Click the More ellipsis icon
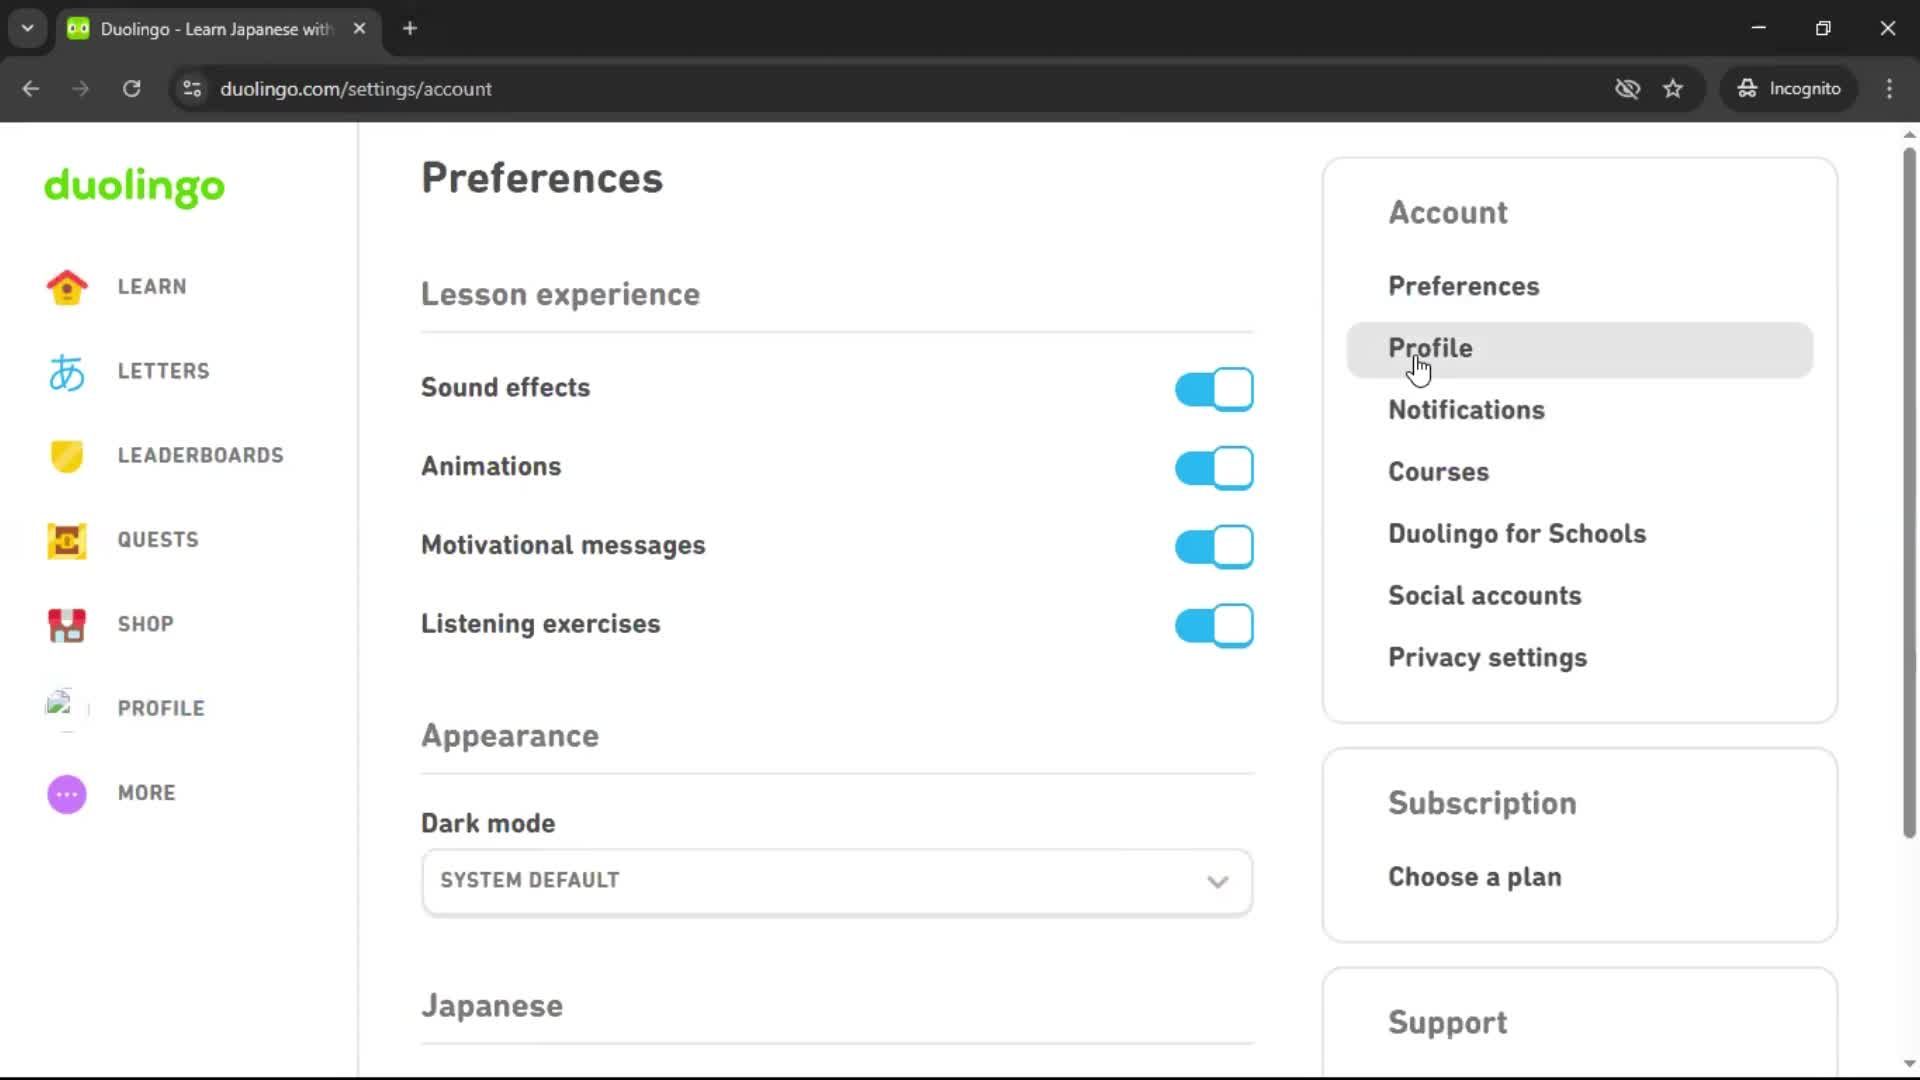 coord(66,793)
